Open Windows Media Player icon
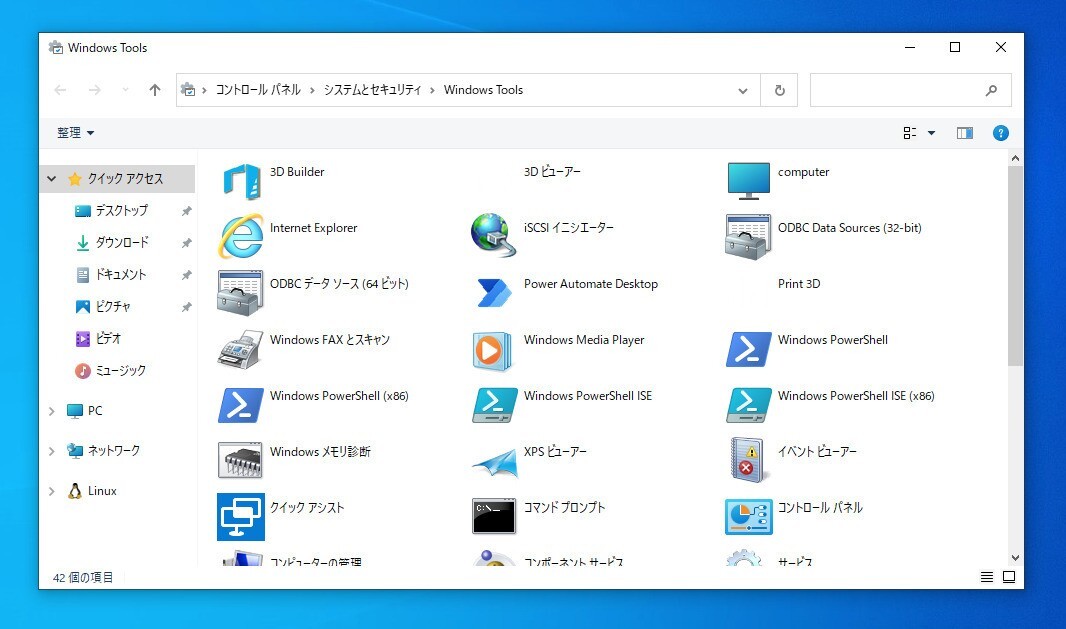 (494, 348)
